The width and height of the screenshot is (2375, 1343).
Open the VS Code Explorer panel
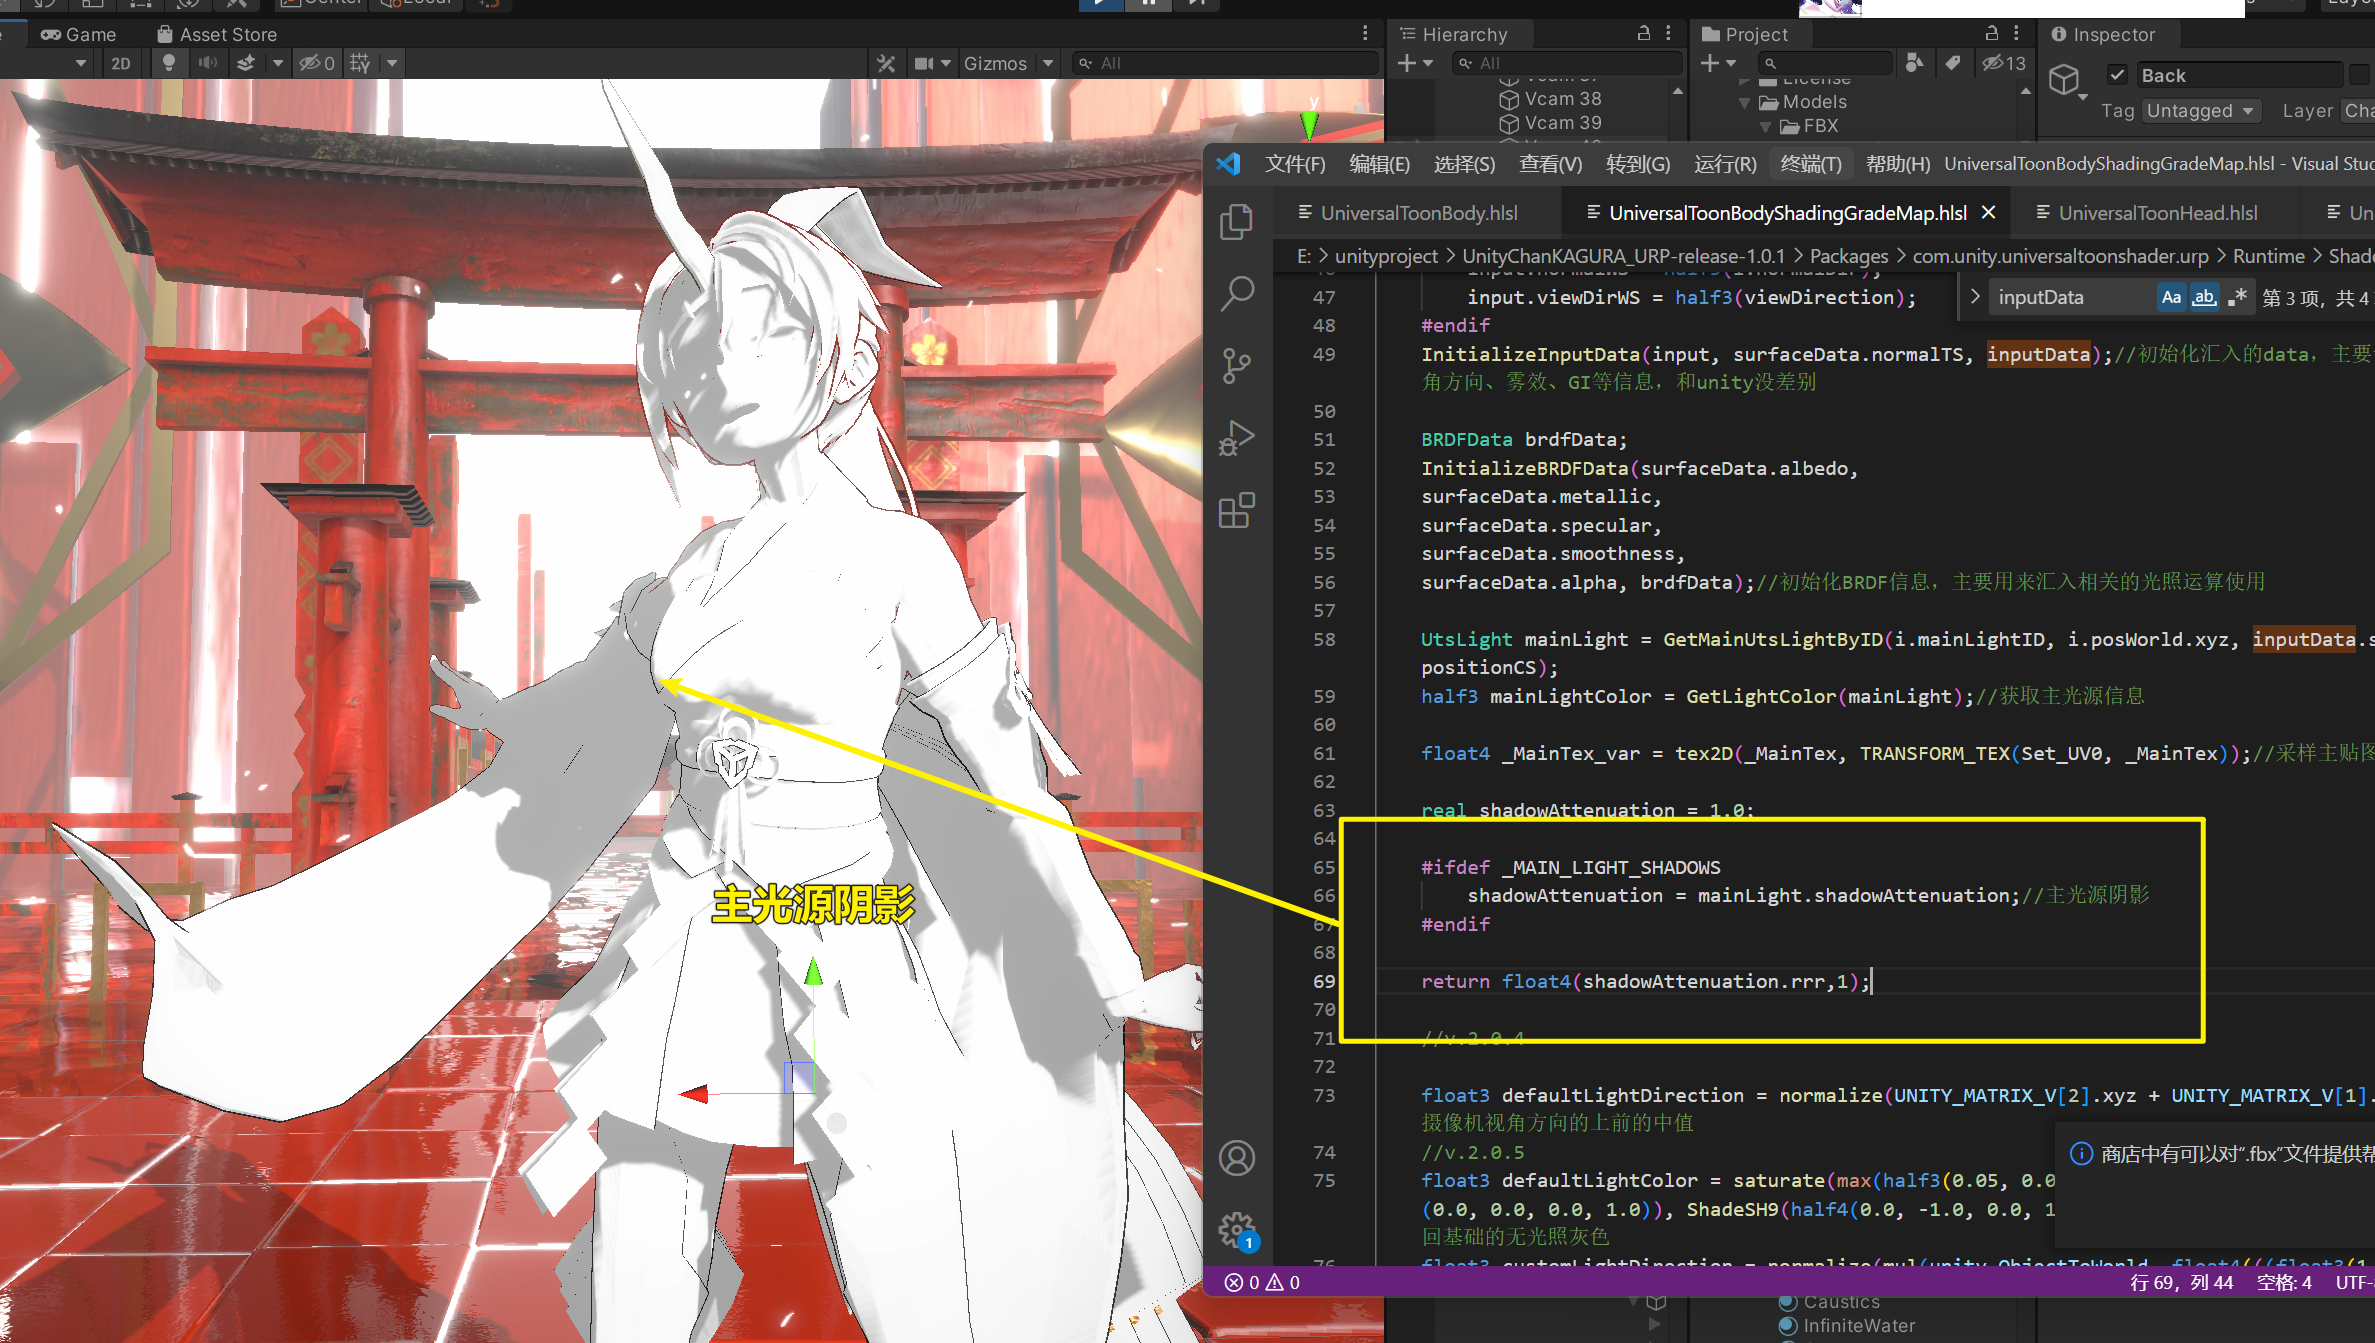click(x=1237, y=221)
